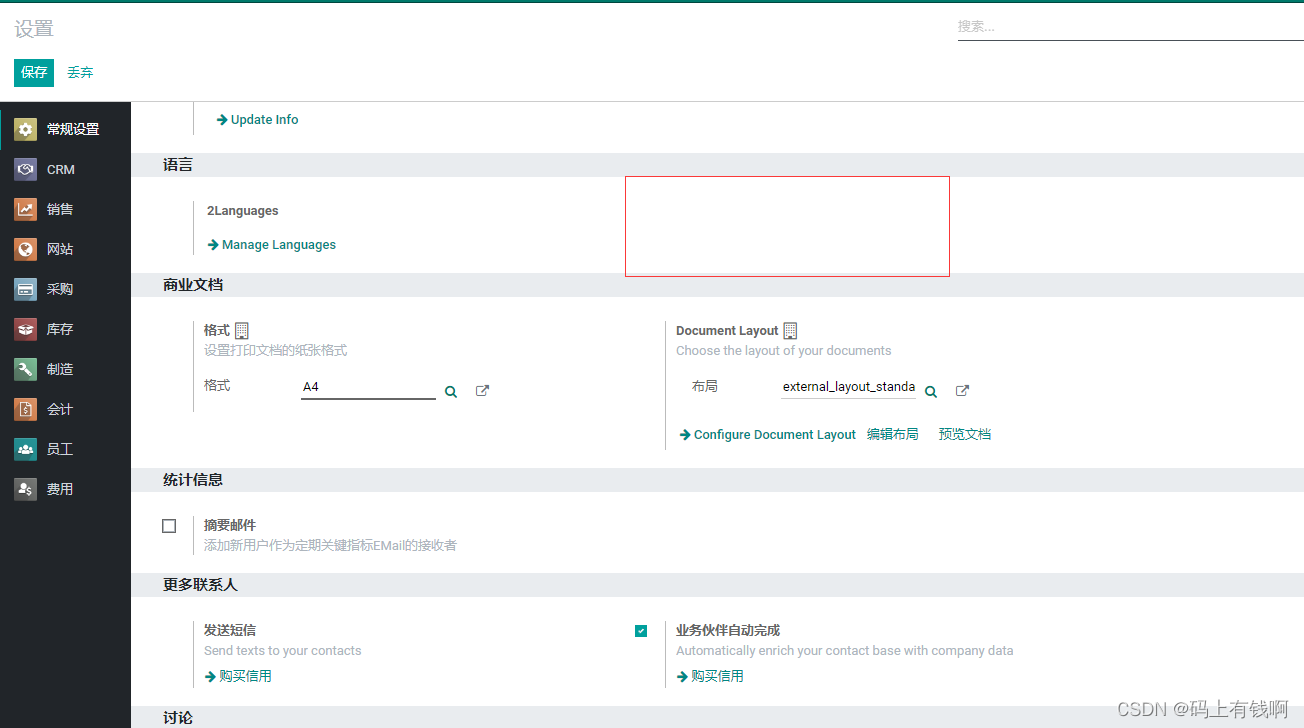Viewport: 1304px width, 728px height.
Task: Click the 网站 website globe icon
Action: (x=24, y=248)
